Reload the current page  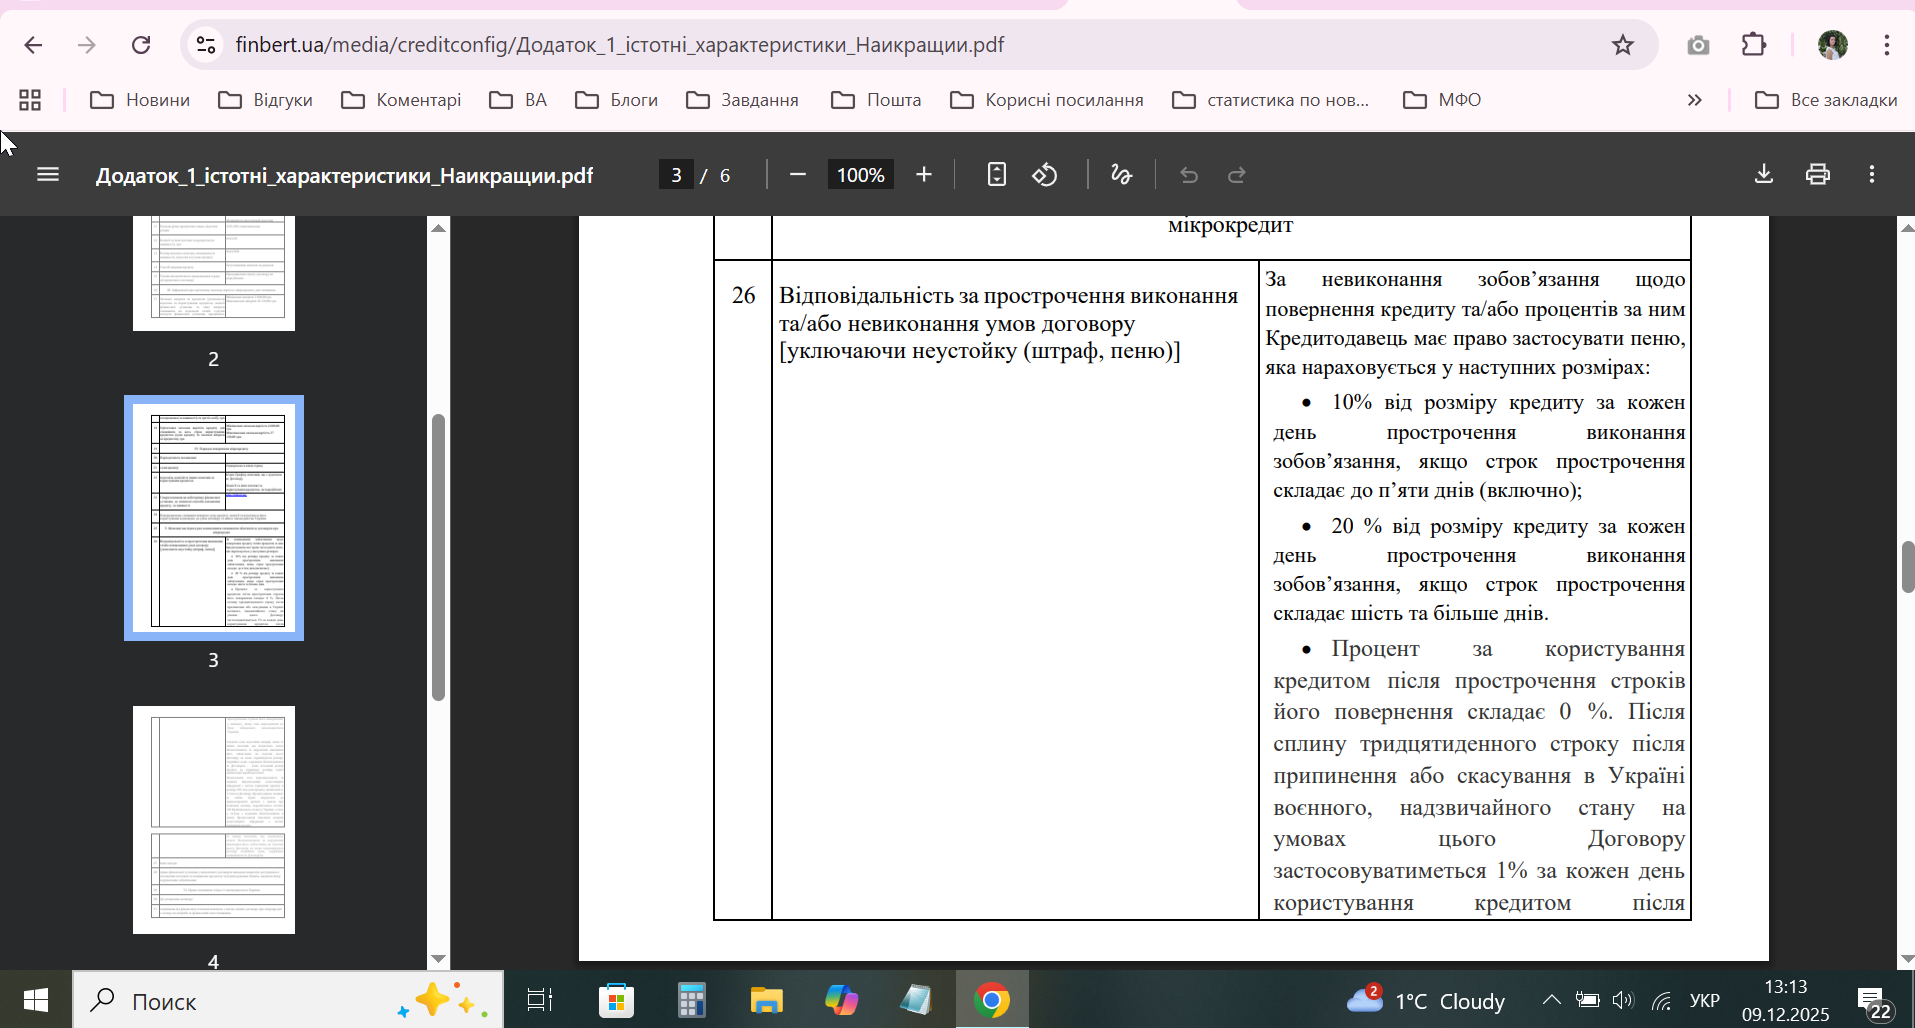[141, 45]
